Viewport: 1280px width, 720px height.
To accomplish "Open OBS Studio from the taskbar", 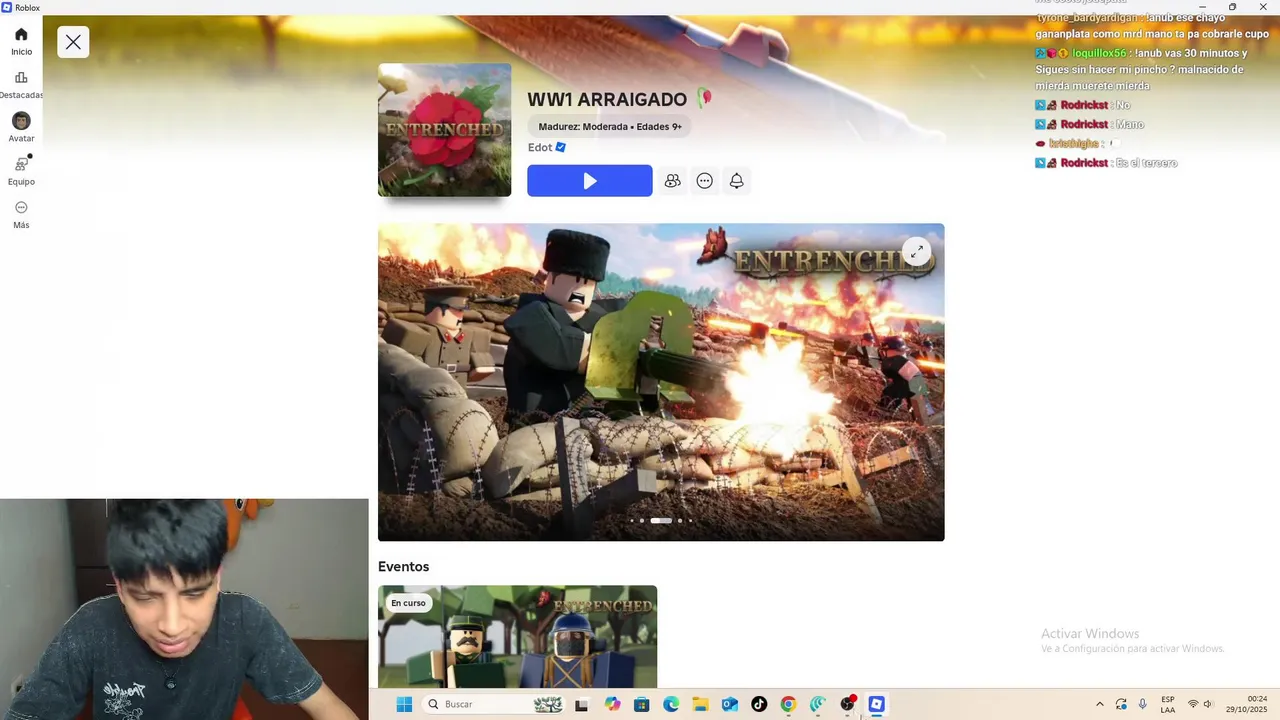I will click(x=848, y=704).
